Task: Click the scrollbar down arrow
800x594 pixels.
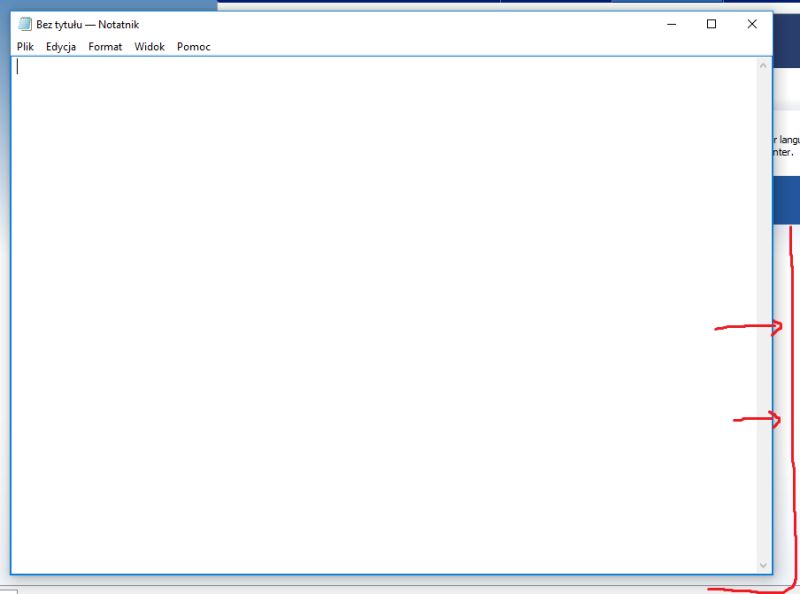Action: click(763, 565)
